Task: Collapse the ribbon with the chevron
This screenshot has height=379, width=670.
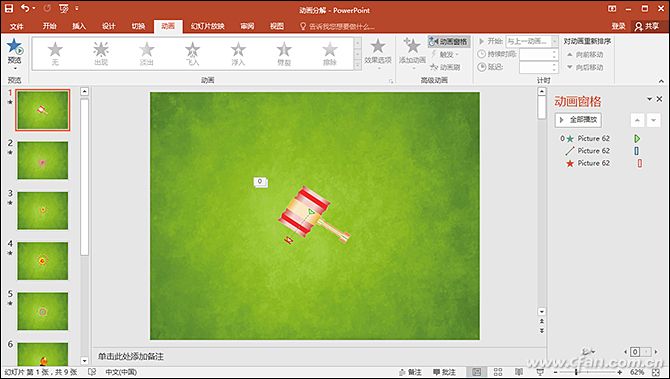Action: [661, 81]
